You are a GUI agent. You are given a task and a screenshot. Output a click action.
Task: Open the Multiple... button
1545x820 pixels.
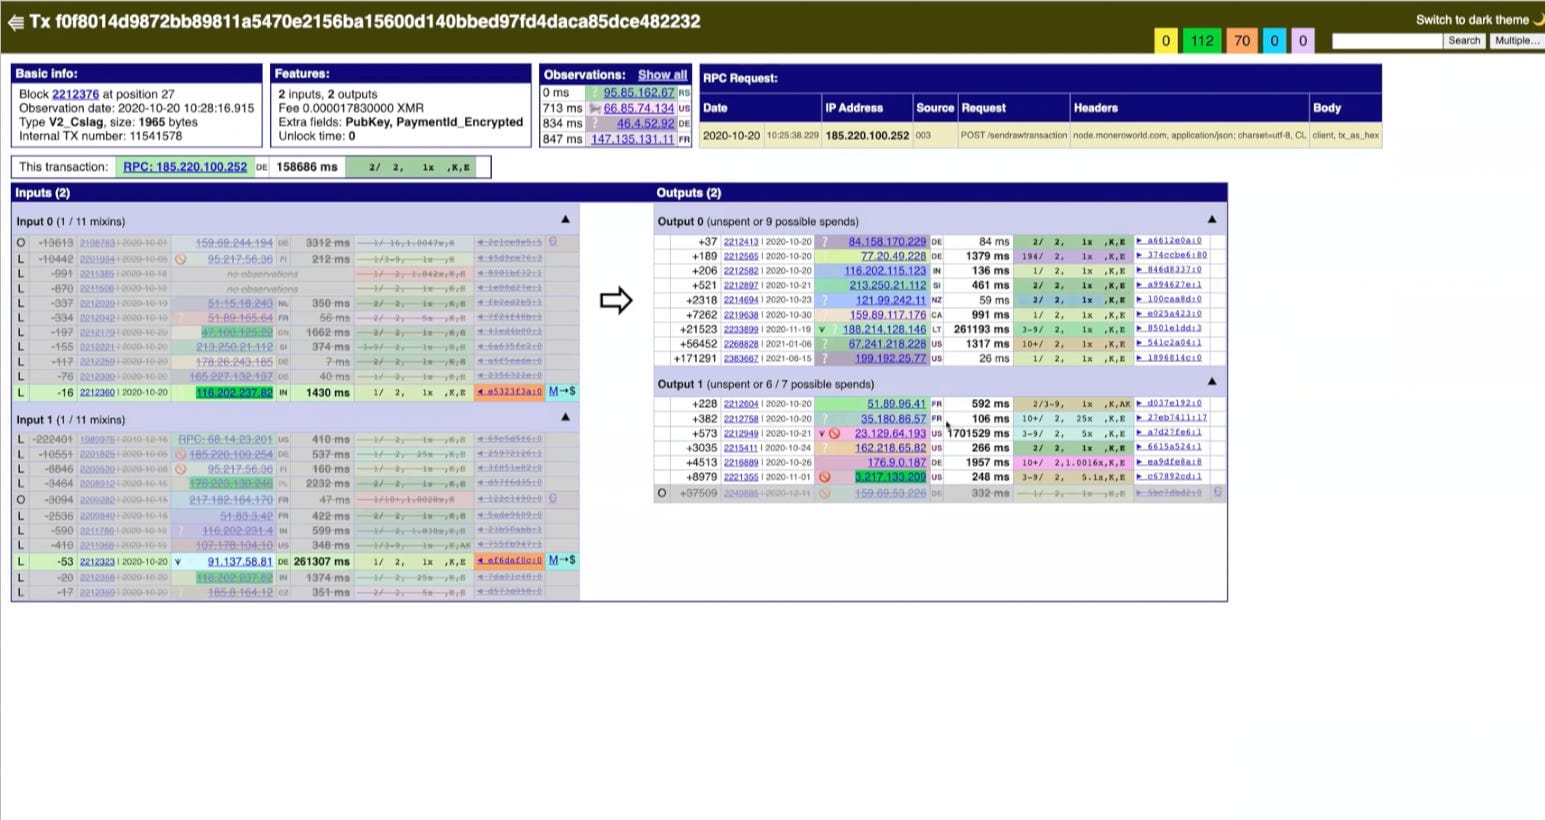coord(1515,41)
